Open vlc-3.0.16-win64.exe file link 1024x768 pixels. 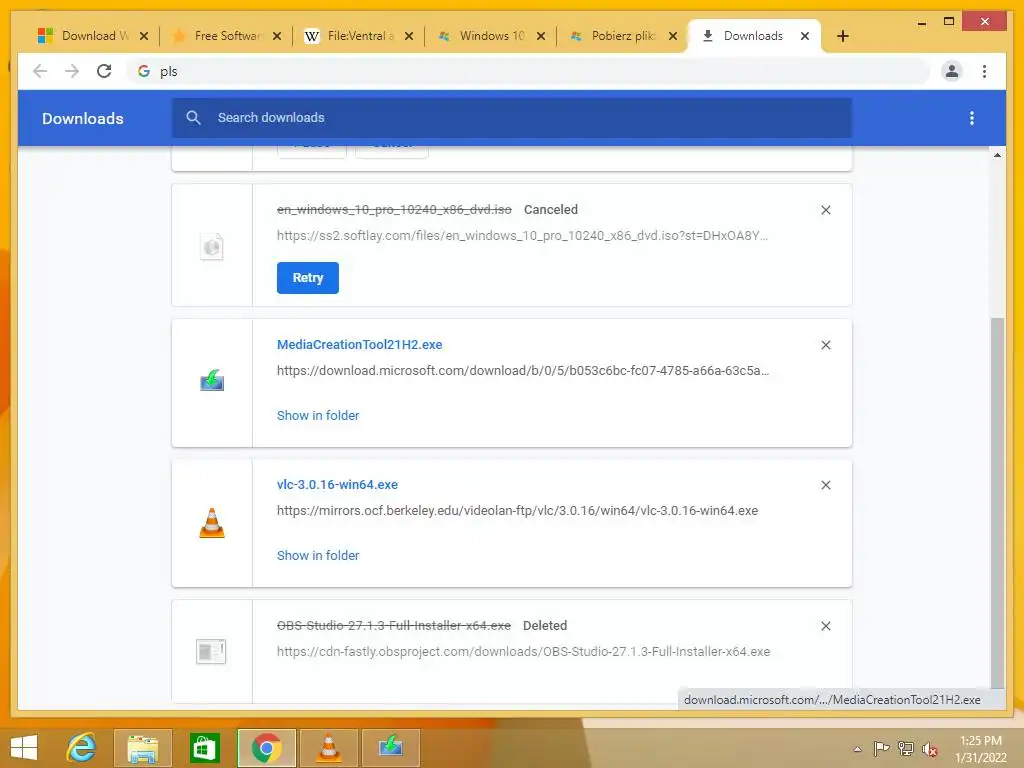337,485
